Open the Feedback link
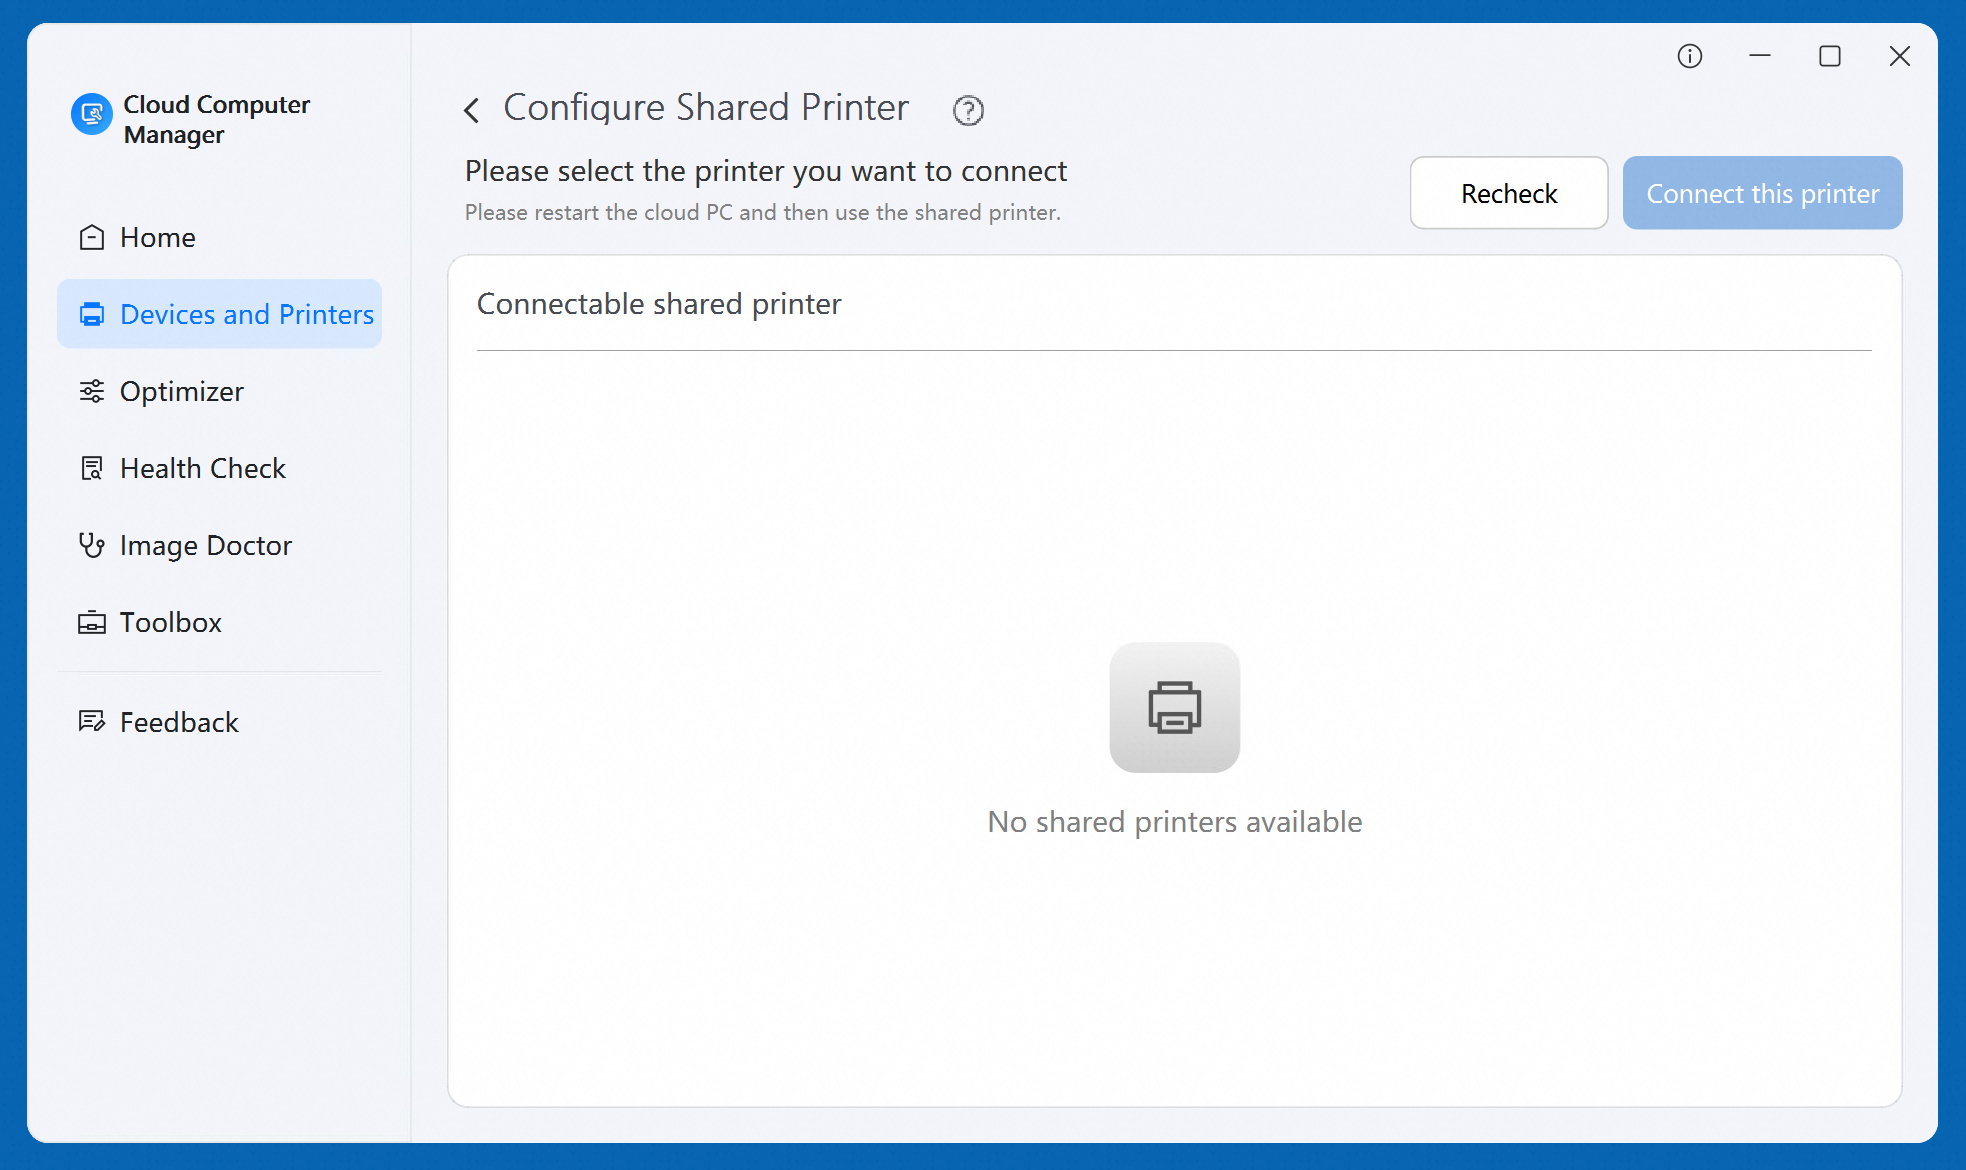This screenshot has width=1966, height=1170. point(178,721)
